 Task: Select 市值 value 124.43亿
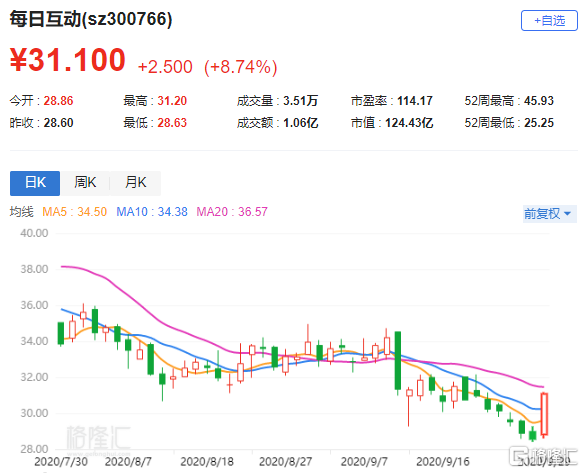[409, 123]
